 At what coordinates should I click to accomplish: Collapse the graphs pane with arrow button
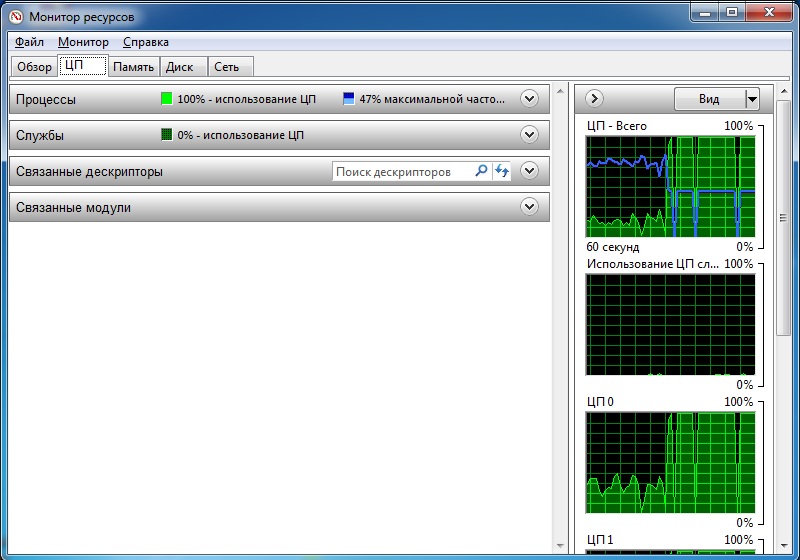coord(594,98)
